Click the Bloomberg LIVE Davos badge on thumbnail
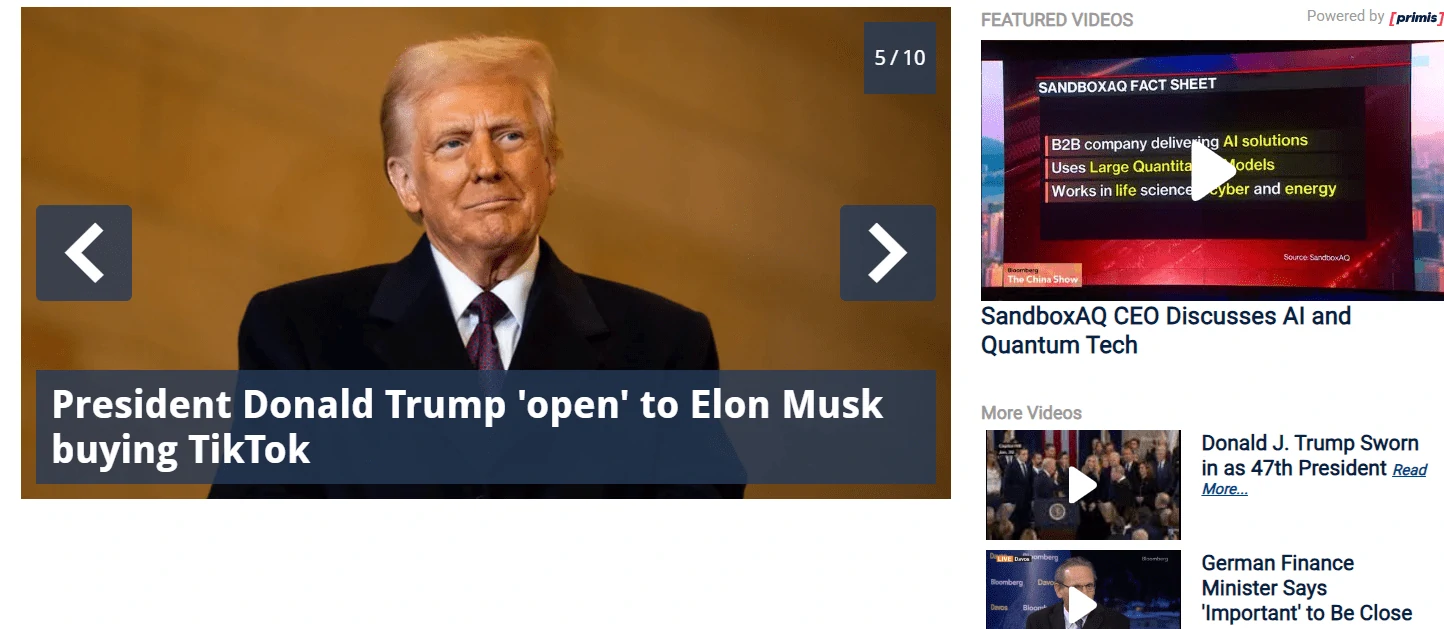Screen dimensions: 1444x629 1012,558
